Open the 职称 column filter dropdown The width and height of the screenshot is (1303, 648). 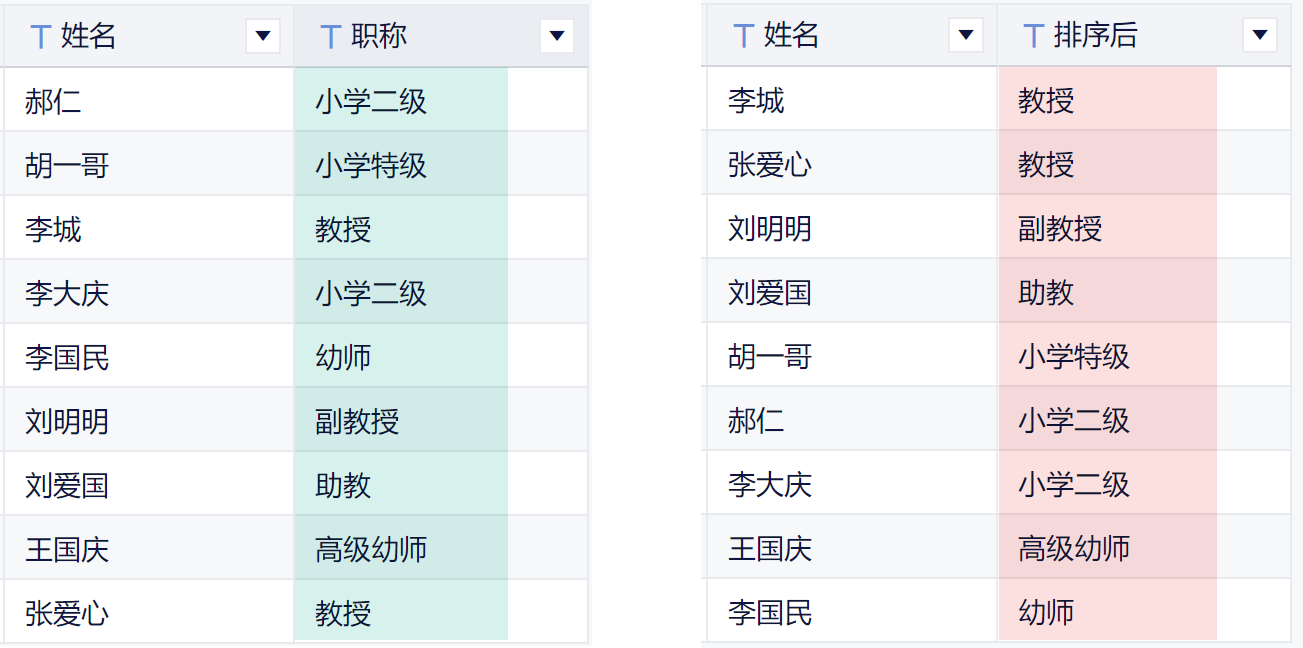pos(556,37)
